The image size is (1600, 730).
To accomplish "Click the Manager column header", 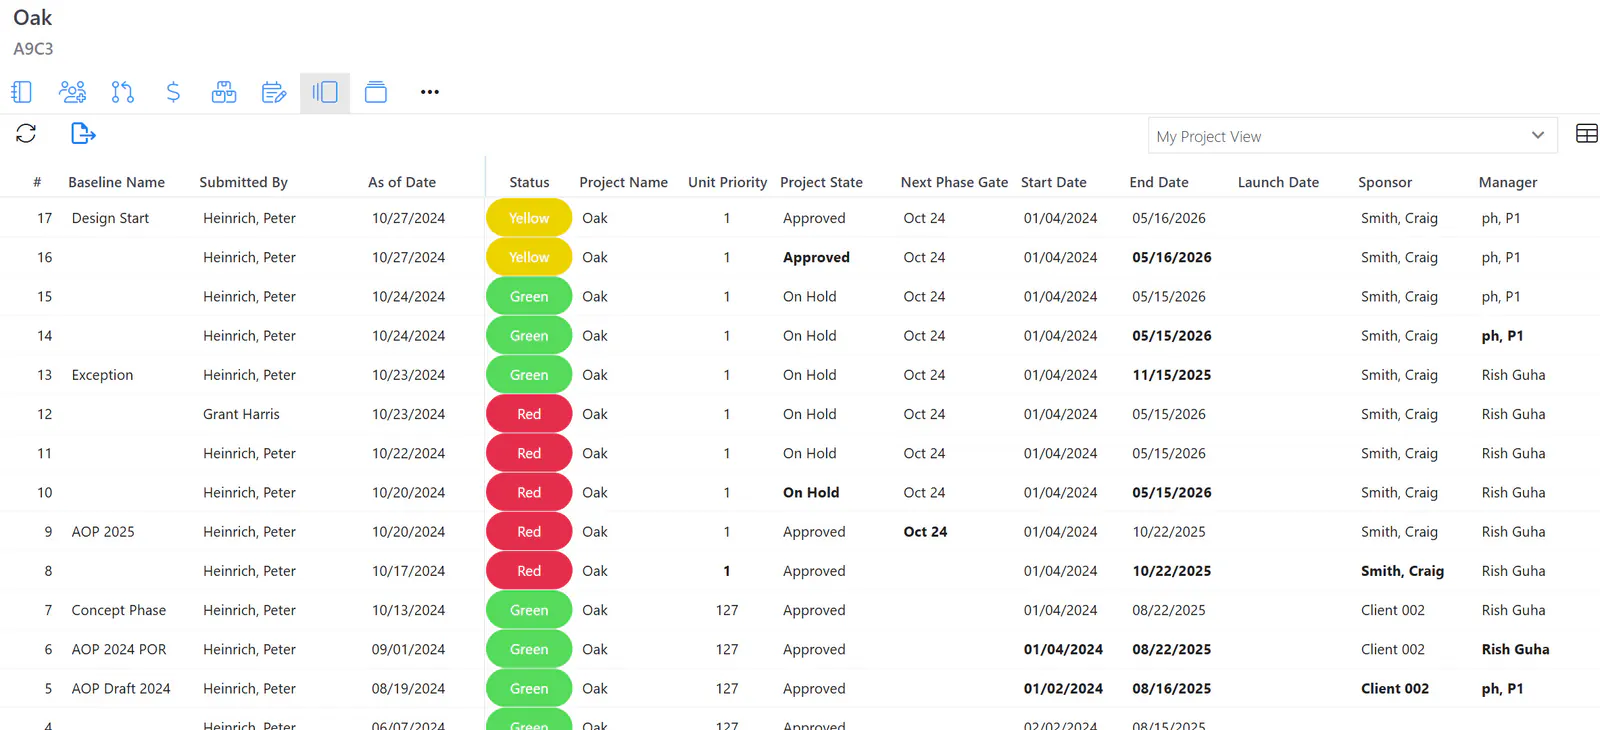I will point(1508,182).
